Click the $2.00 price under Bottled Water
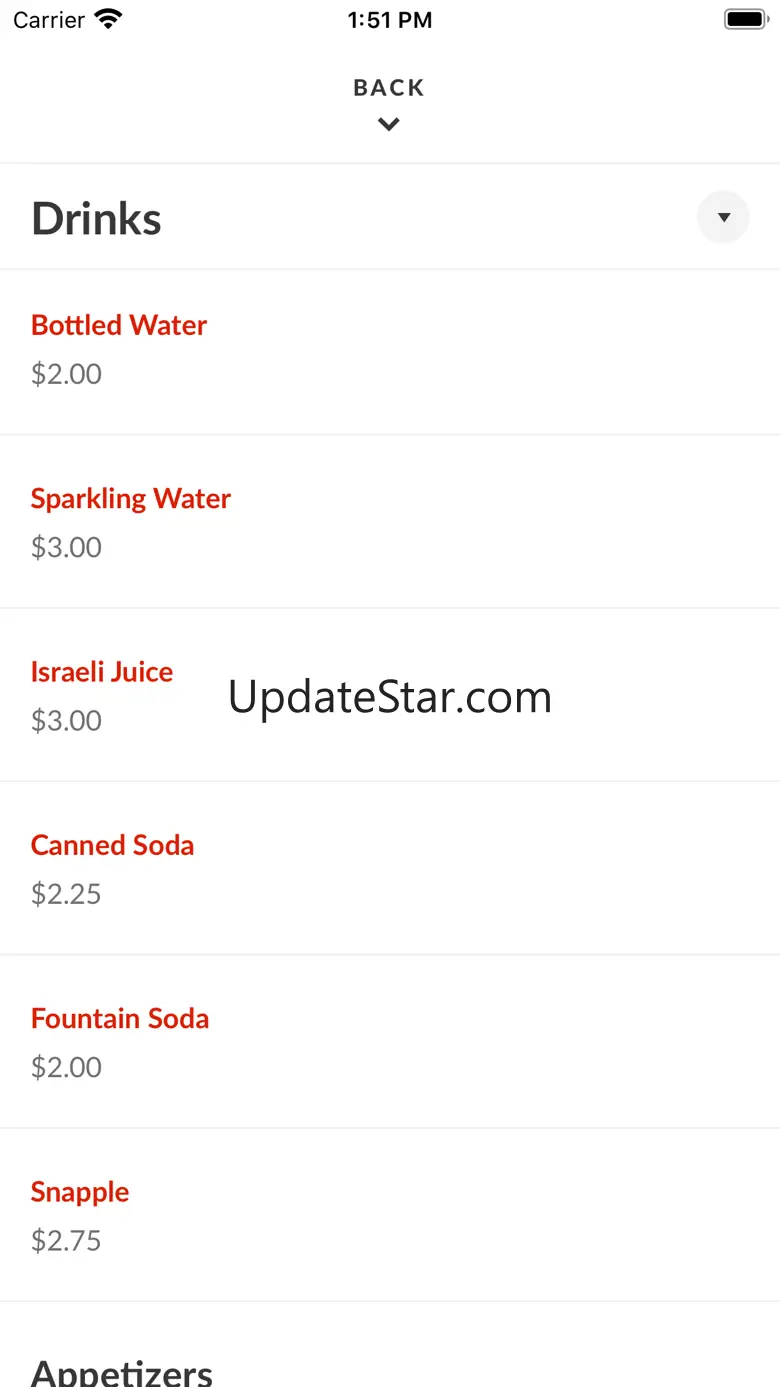780x1387 pixels. (x=66, y=374)
